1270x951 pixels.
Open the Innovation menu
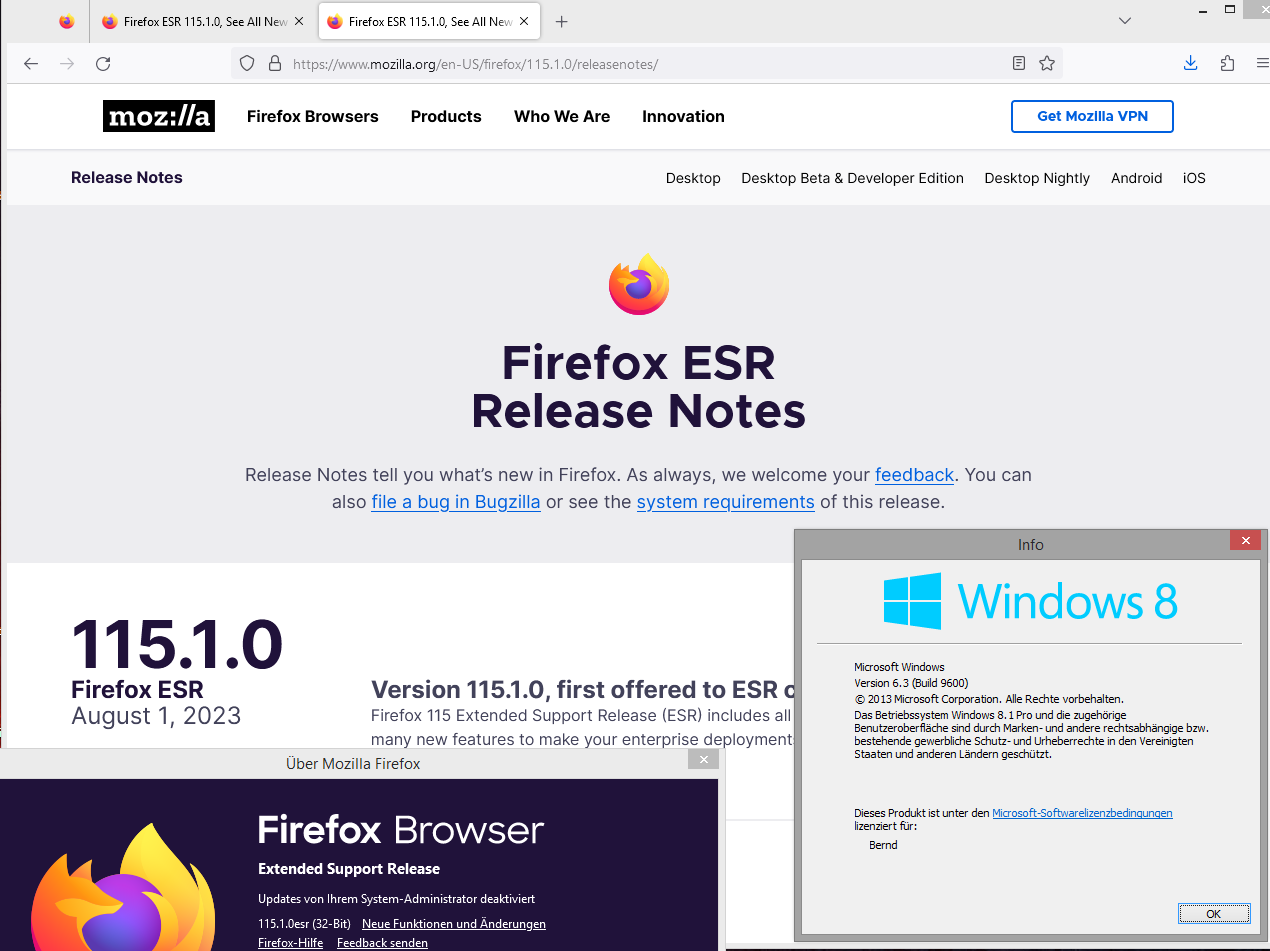[683, 116]
